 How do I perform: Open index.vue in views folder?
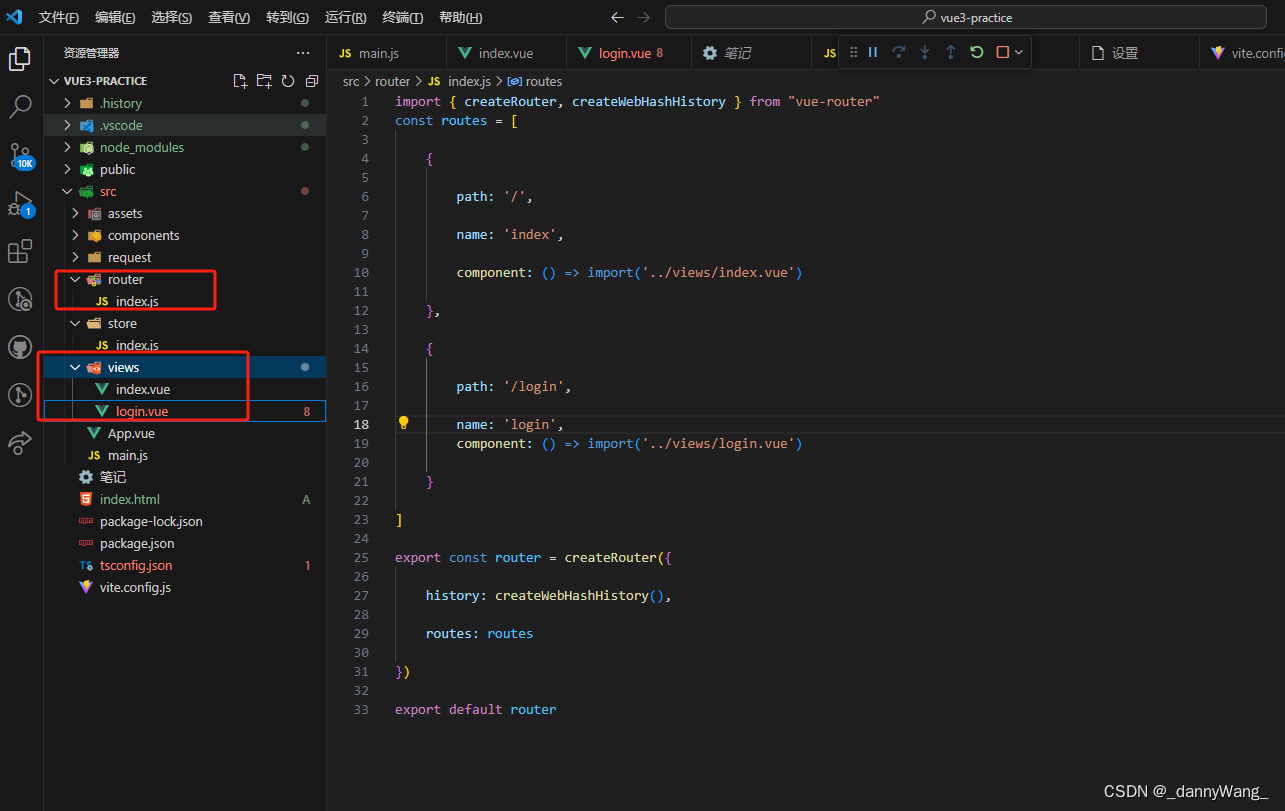pyautogui.click(x=185, y=389)
